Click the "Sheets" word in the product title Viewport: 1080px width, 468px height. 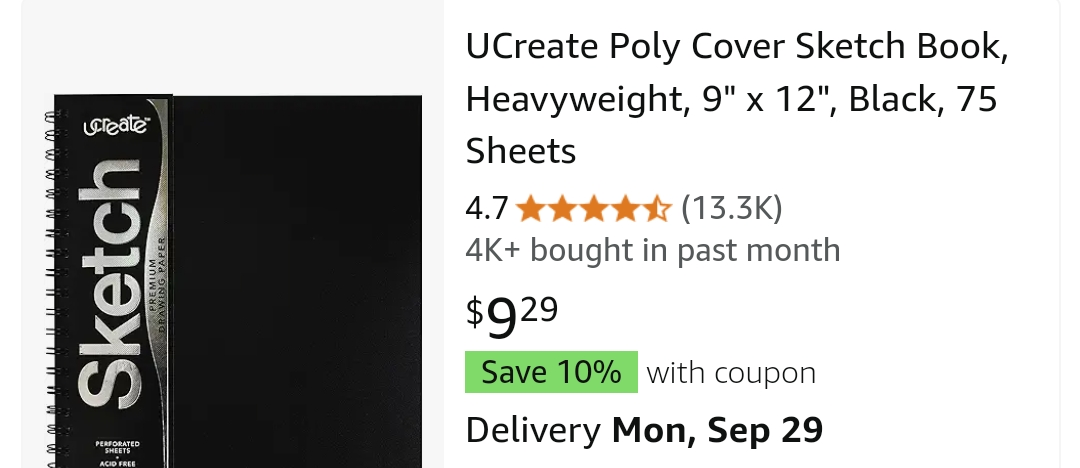521,152
